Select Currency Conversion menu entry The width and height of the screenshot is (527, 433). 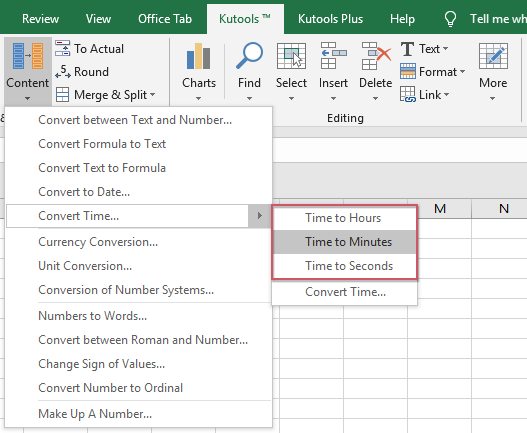pos(98,242)
